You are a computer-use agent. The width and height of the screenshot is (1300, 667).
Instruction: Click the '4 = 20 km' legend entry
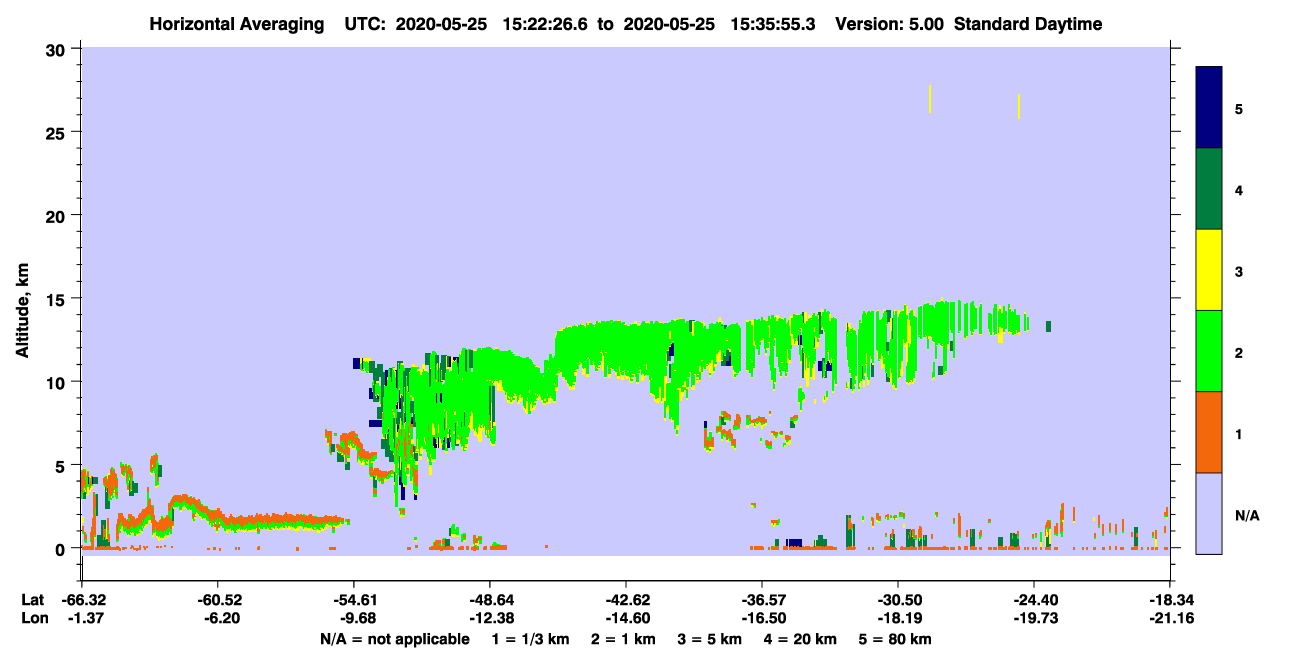(x=802, y=639)
